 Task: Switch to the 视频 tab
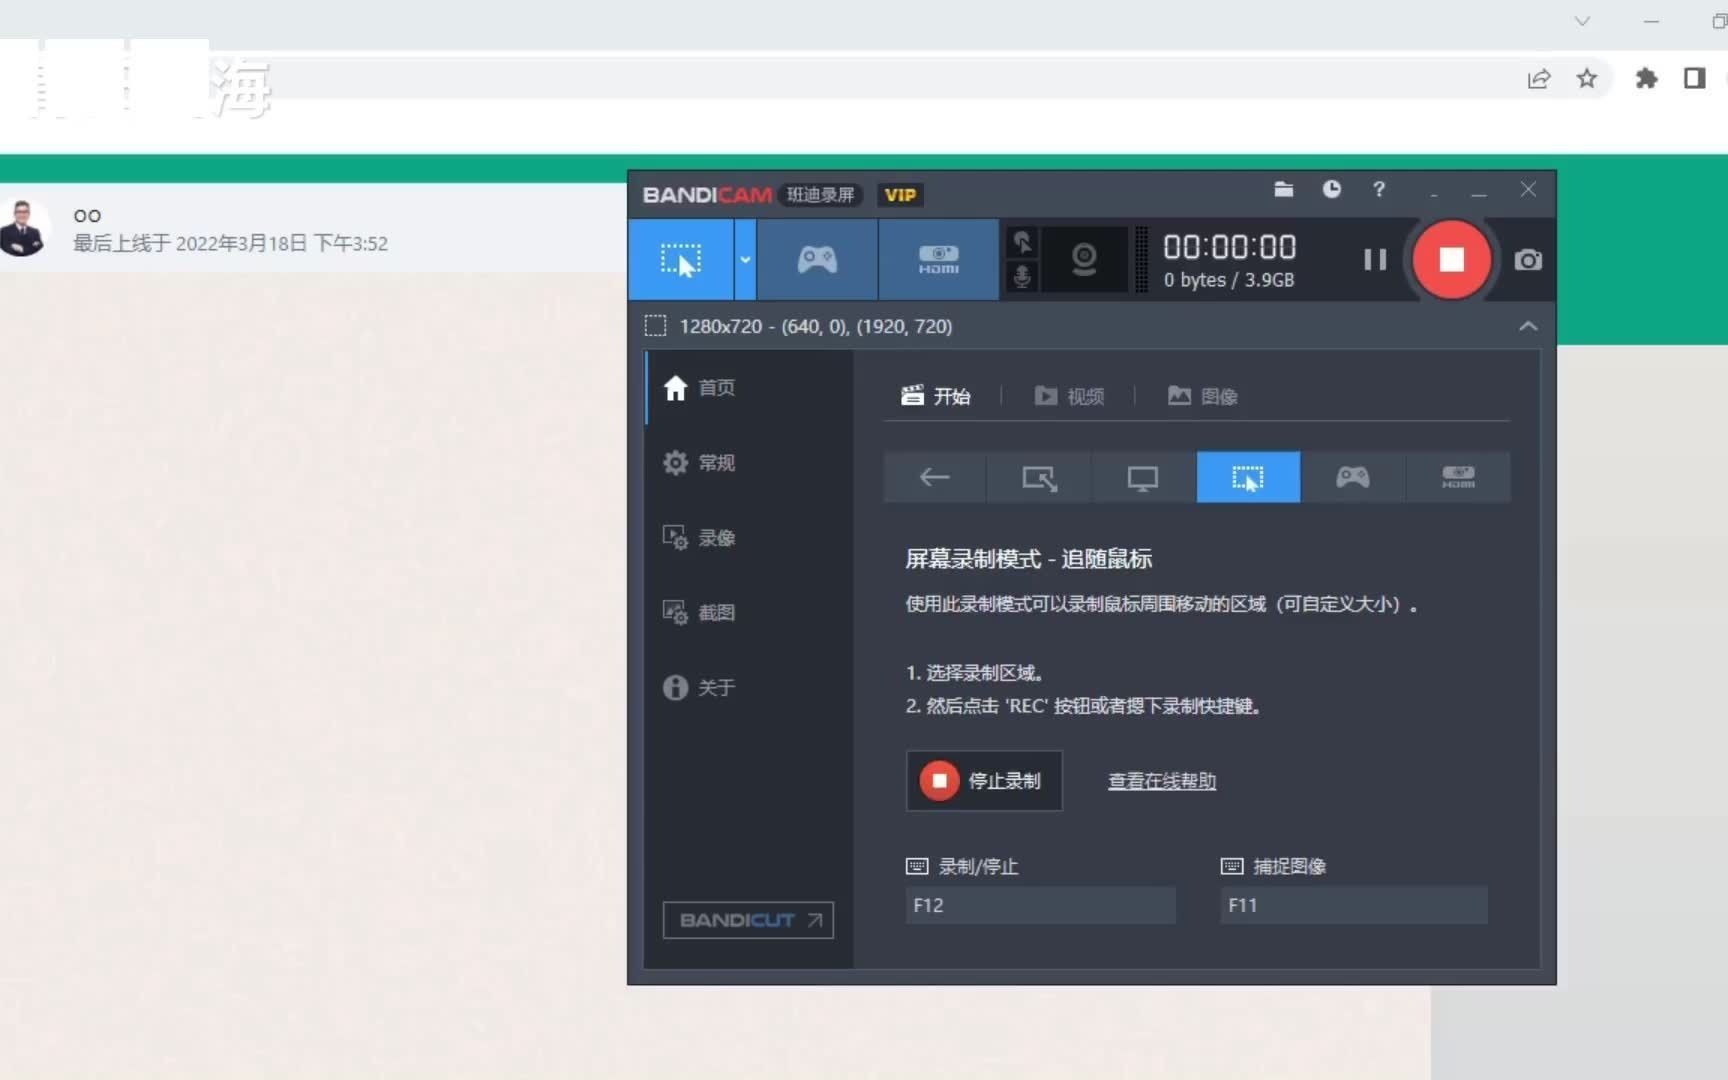pos(1069,396)
